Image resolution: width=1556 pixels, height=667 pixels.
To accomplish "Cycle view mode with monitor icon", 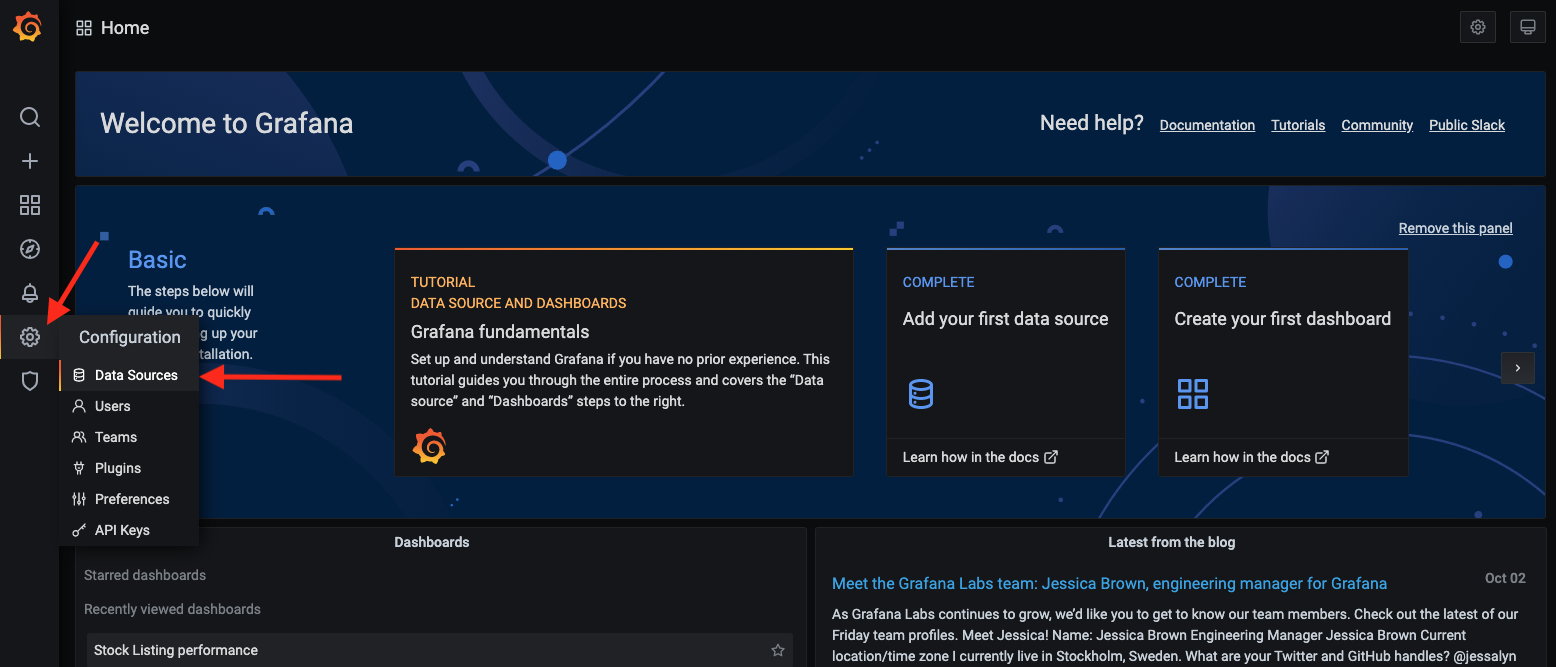I will point(1527,27).
